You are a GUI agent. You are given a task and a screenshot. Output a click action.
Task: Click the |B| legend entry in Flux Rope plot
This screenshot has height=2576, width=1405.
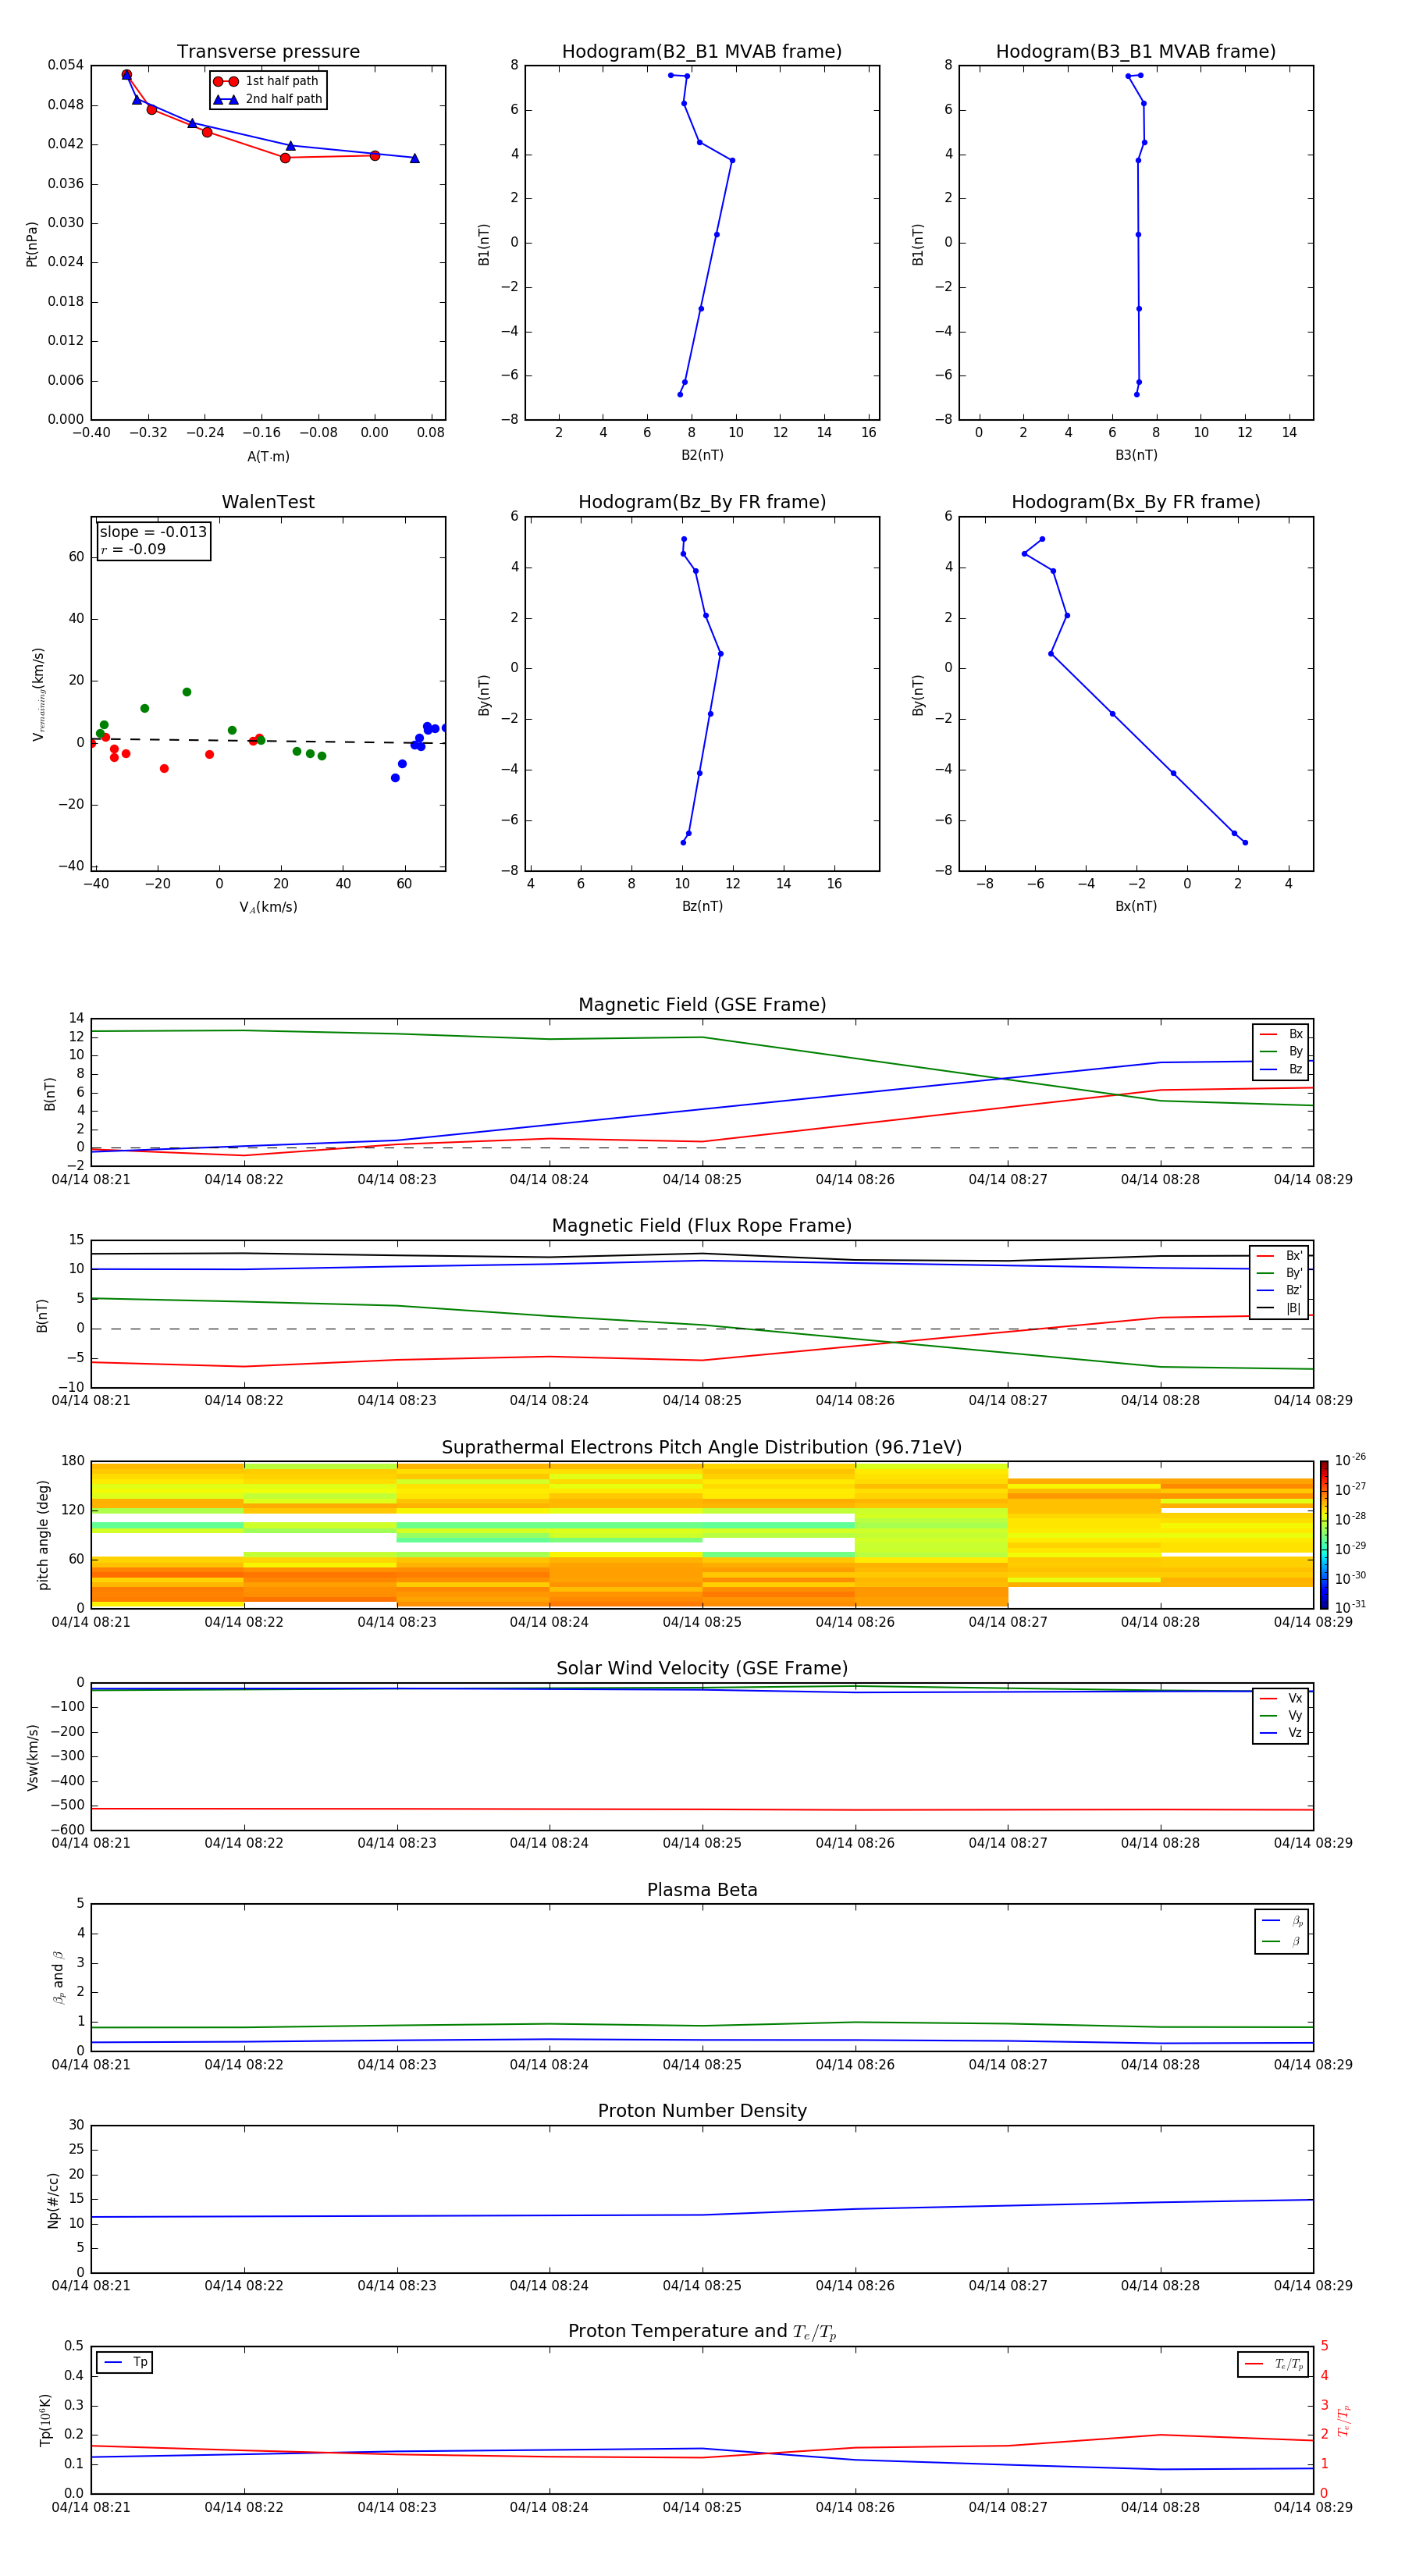(1279, 1308)
